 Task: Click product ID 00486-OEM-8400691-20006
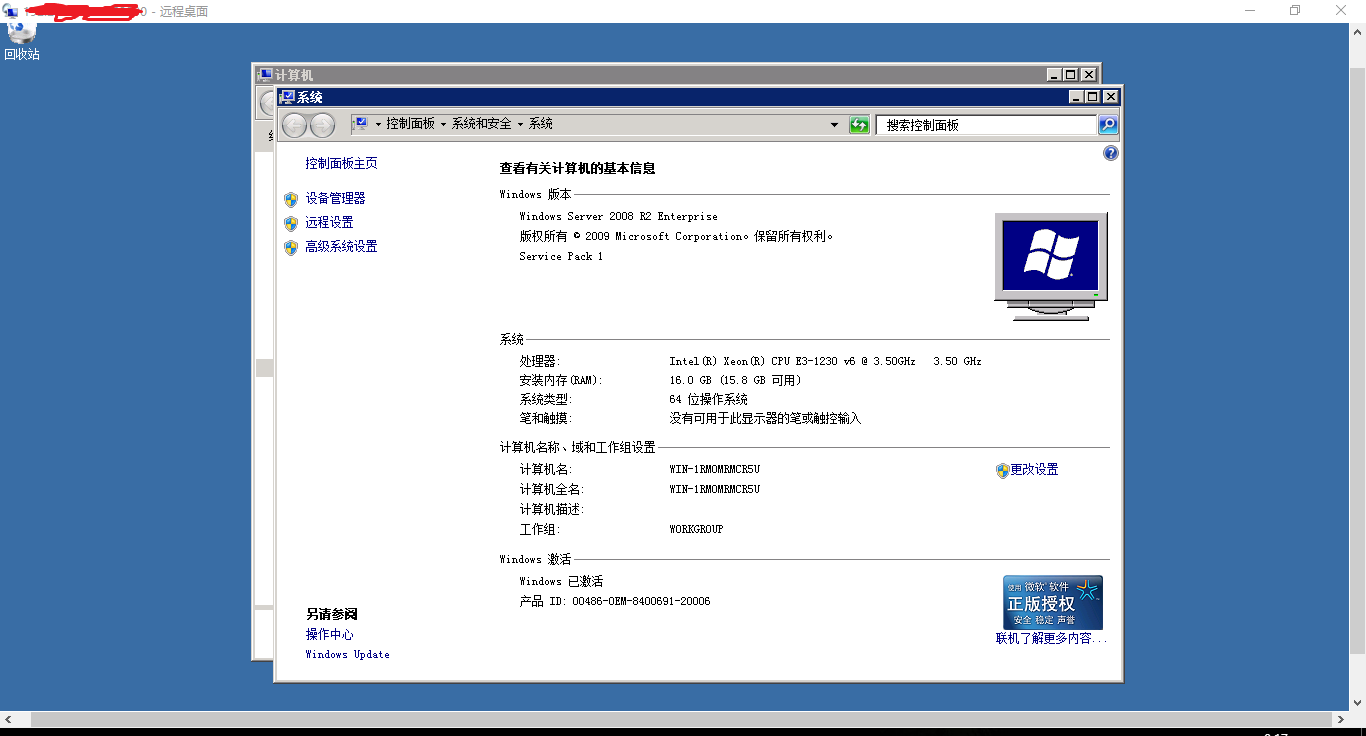(641, 602)
